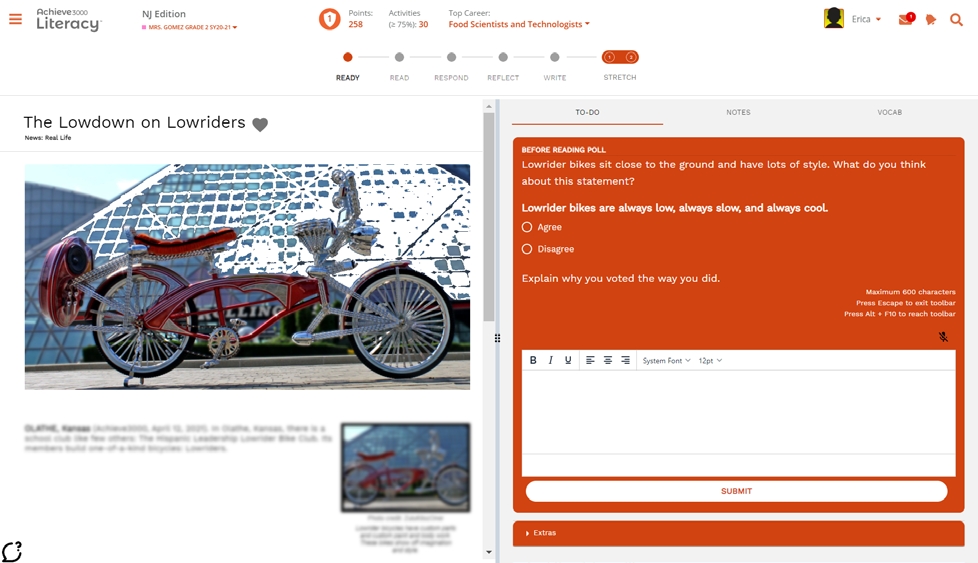Switch to the Vocab tab
The width and height of the screenshot is (978, 563).
[889, 112]
